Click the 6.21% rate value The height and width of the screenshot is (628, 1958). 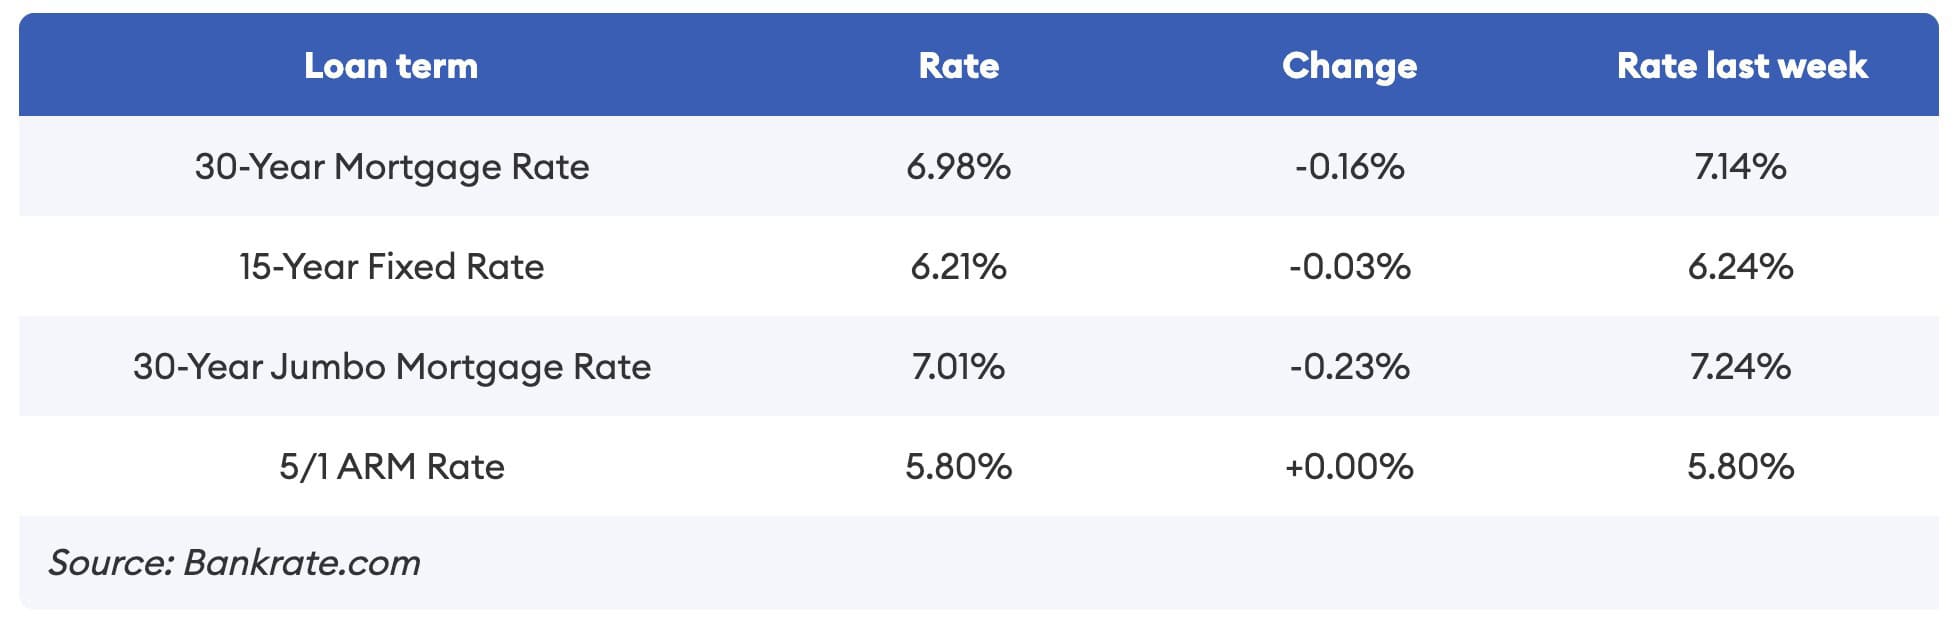coord(958,266)
